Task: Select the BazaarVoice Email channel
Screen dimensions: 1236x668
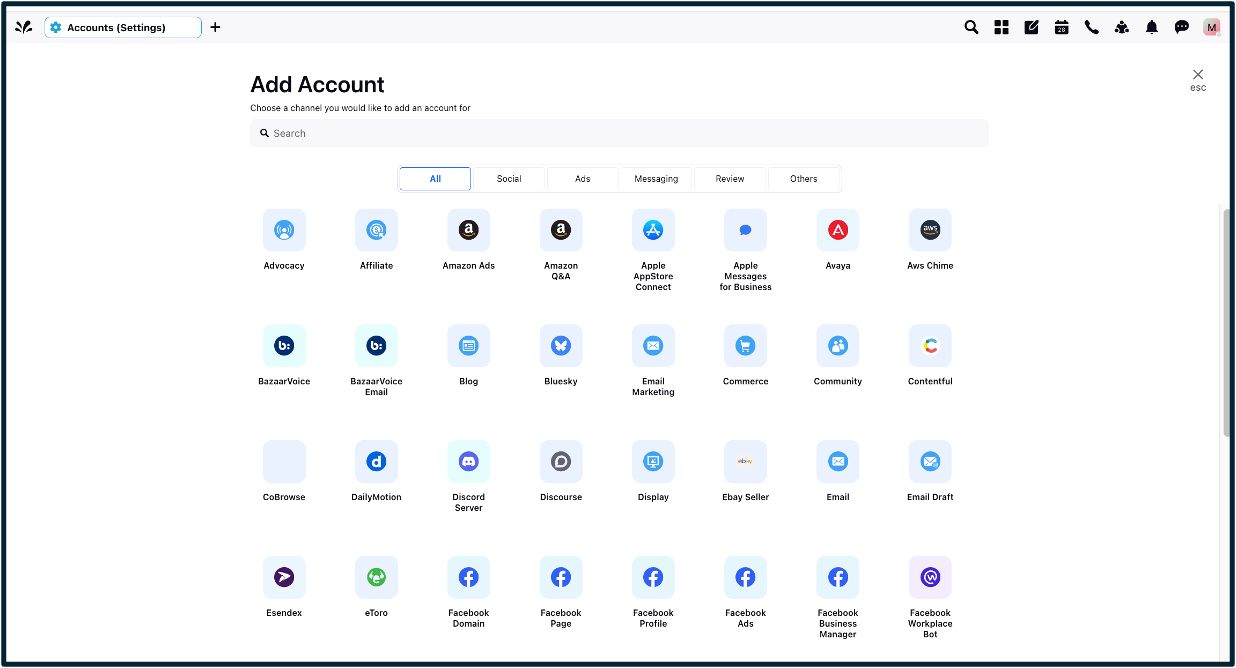Action: click(x=376, y=346)
